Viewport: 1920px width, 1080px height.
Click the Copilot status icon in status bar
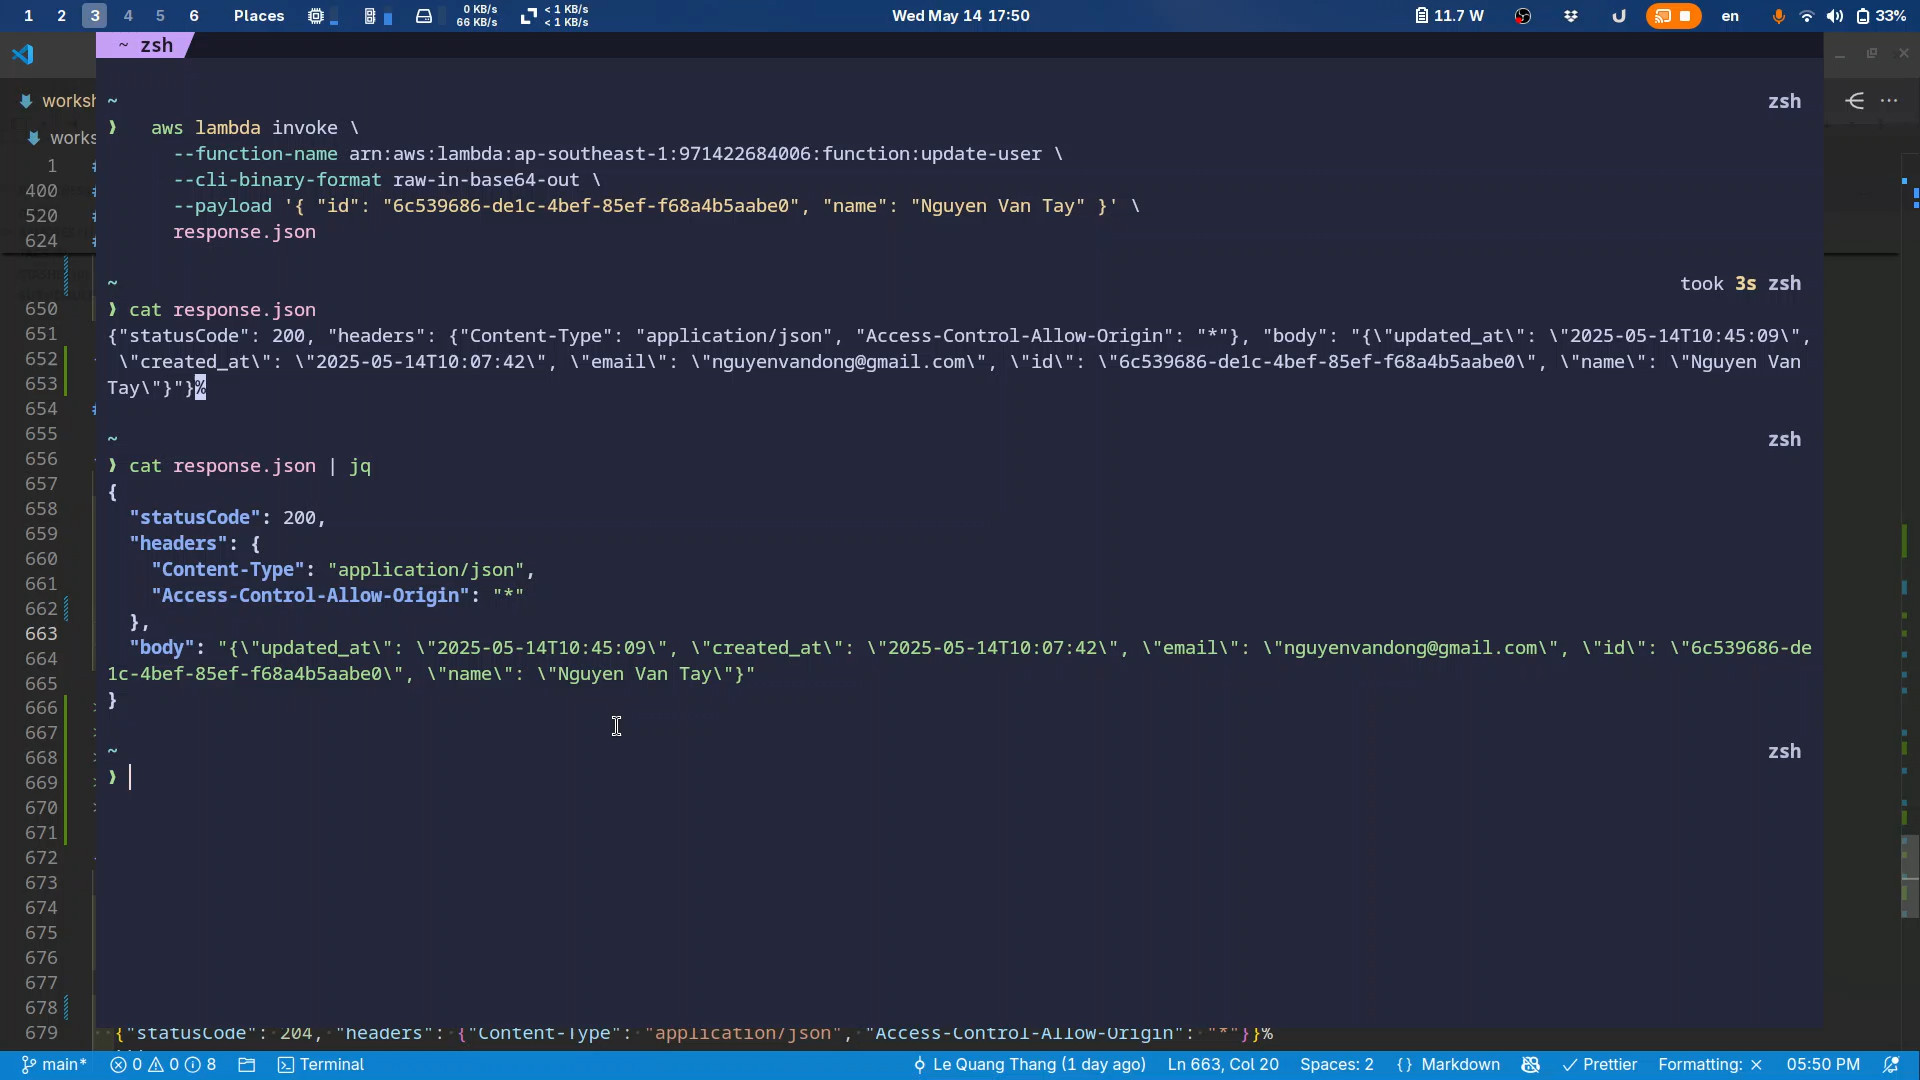point(1530,1064)
